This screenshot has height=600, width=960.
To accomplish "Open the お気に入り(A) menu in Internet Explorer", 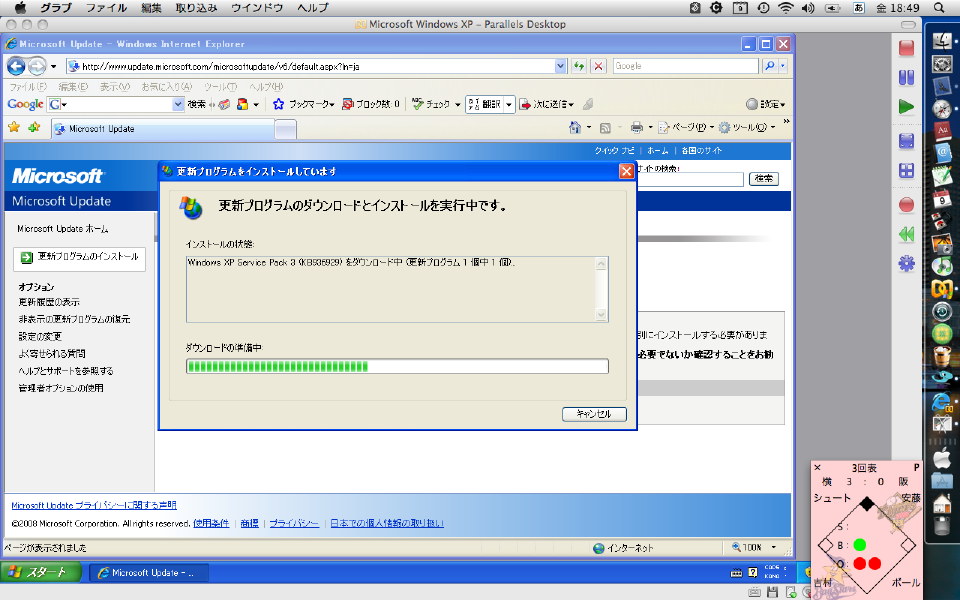I will [x=167, y=87].
